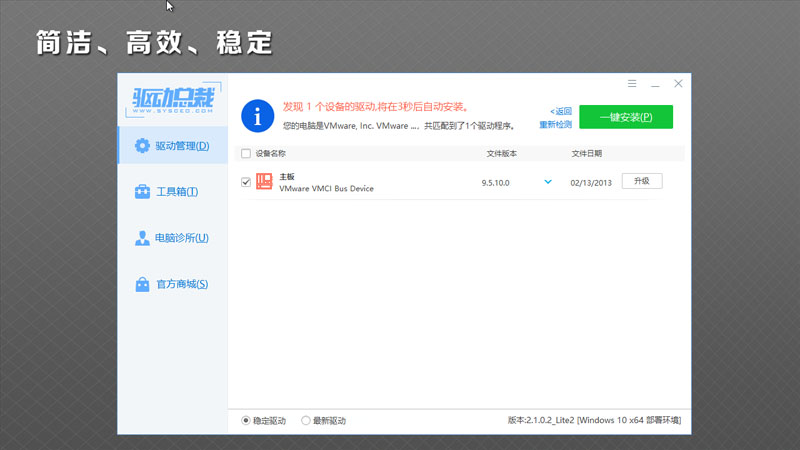This screenshot has width=800, height=450.
Task: Click the 您的电脑是VMware matched driver text
Action: pyautogui.click(x=399, y=126)
